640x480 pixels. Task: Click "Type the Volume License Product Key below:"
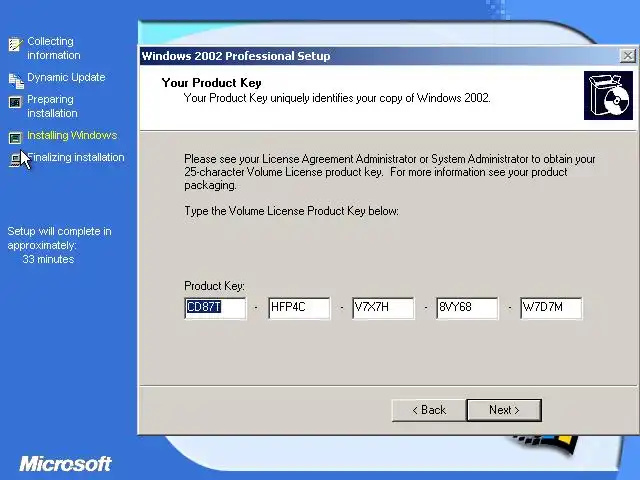[x=291, y=211]
